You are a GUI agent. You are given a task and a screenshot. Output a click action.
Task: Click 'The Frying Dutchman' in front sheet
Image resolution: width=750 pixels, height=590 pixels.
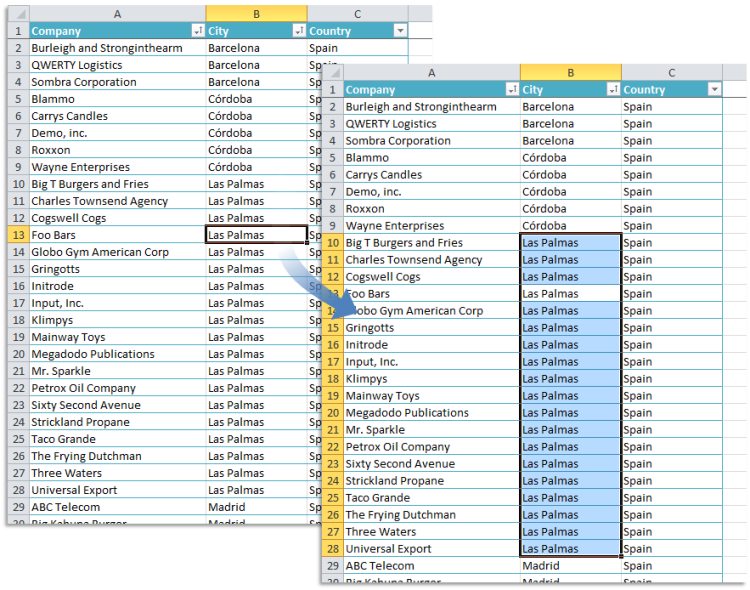431,514
